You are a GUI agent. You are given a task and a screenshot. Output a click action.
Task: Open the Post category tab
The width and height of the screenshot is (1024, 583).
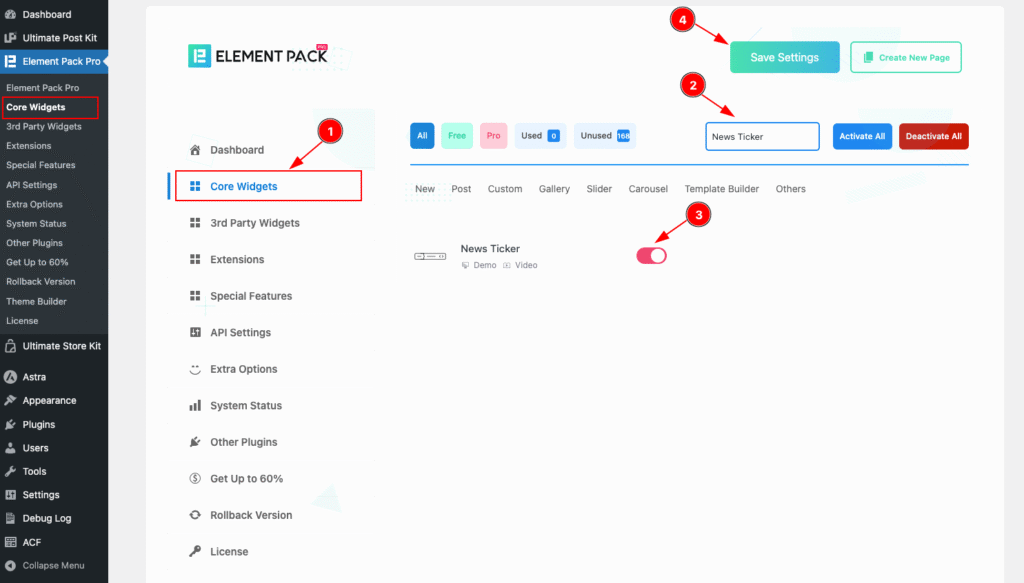(461, 189)
